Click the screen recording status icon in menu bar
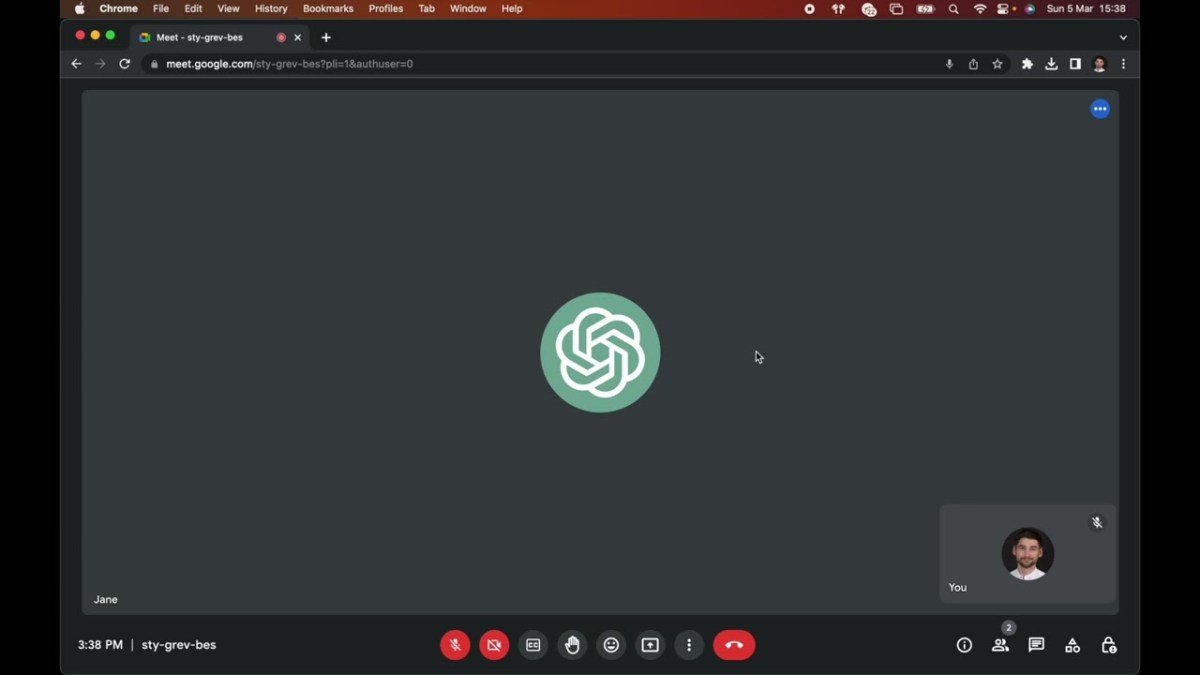The width and height of the screenshot is (1200, 675). [810, 8]
